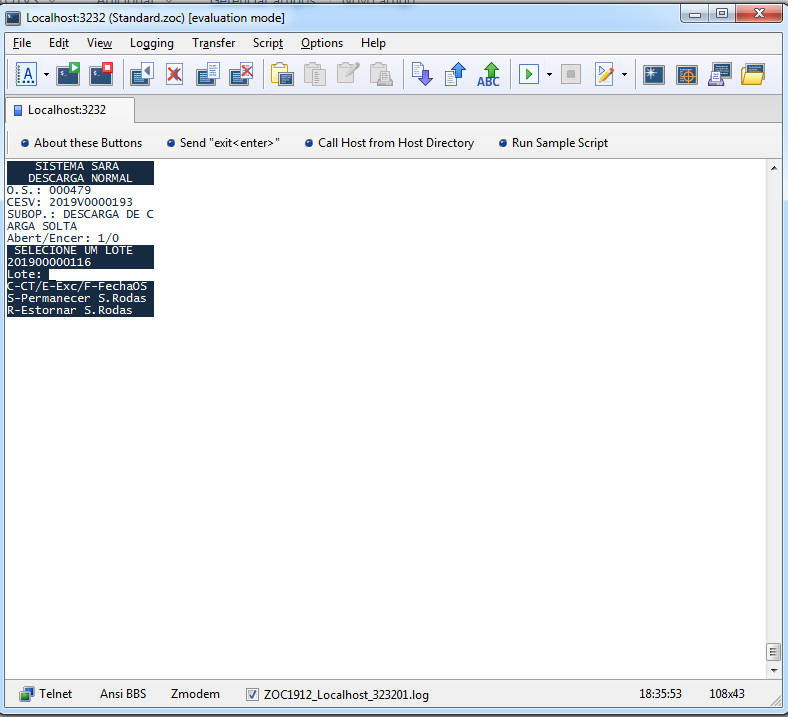
Task: Click the About these Buttons button
Action: [81, 143]
